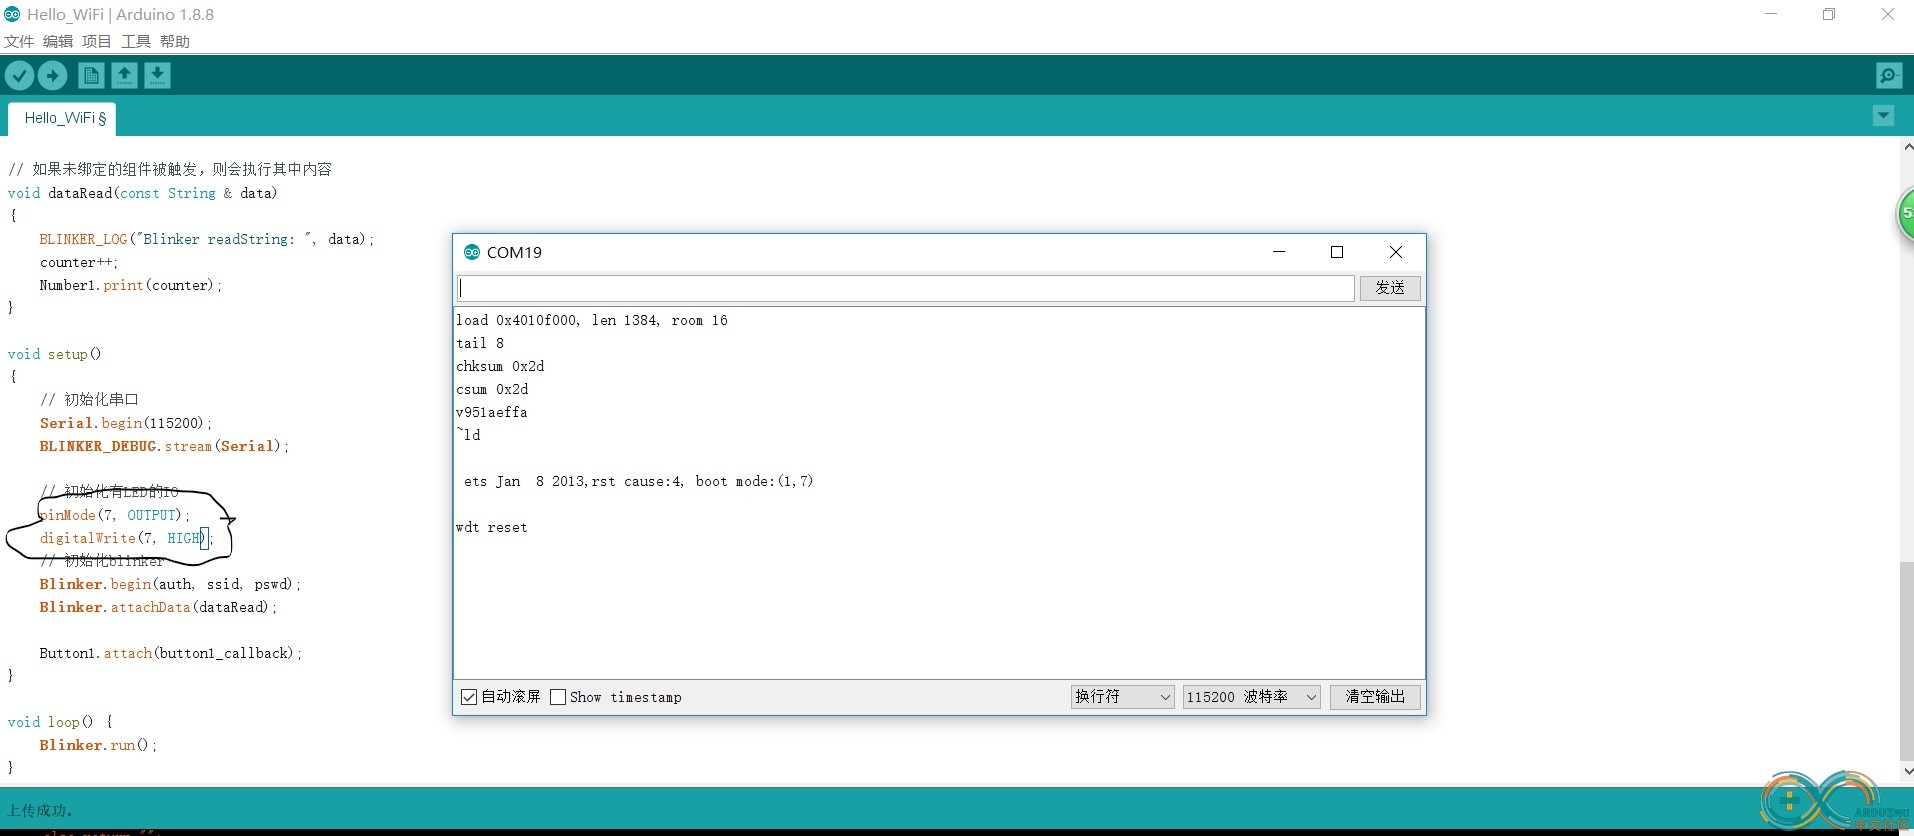Open the tab options dropdown arrow

click(1883, 116)
